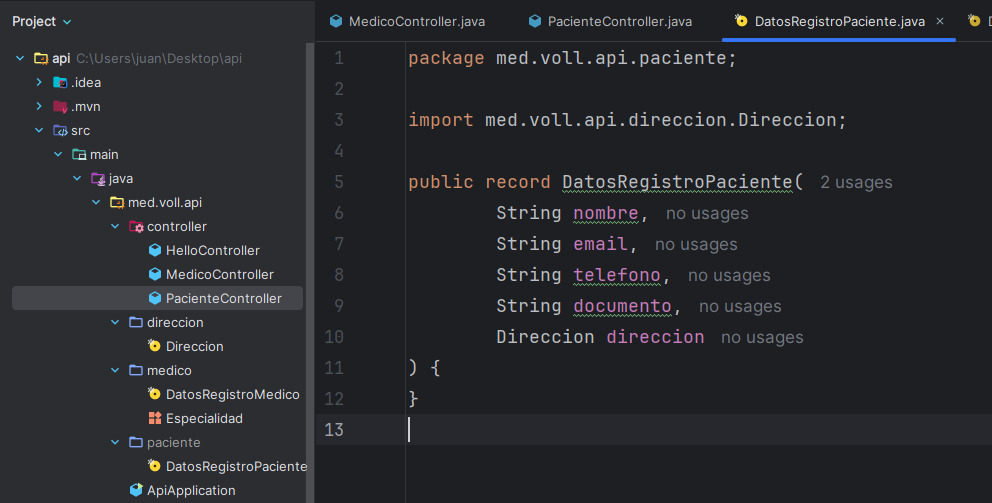Click the DatosRegistroPaciente record icon in tree
Screen dimensions: 992x503
point(155,466)
